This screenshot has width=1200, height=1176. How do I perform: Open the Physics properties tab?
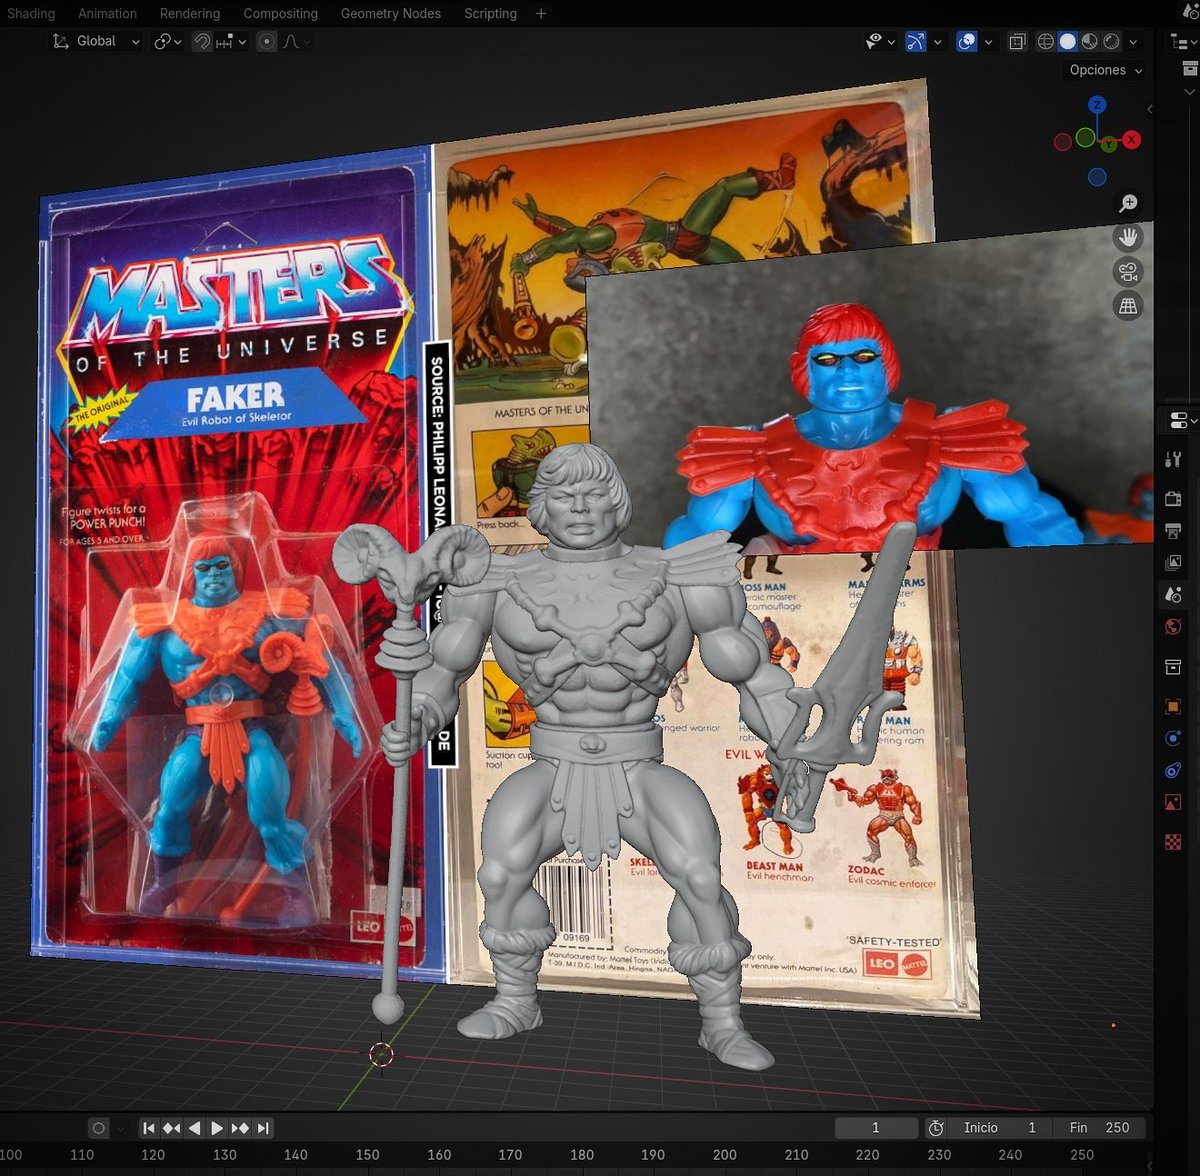coord(1174,738)
